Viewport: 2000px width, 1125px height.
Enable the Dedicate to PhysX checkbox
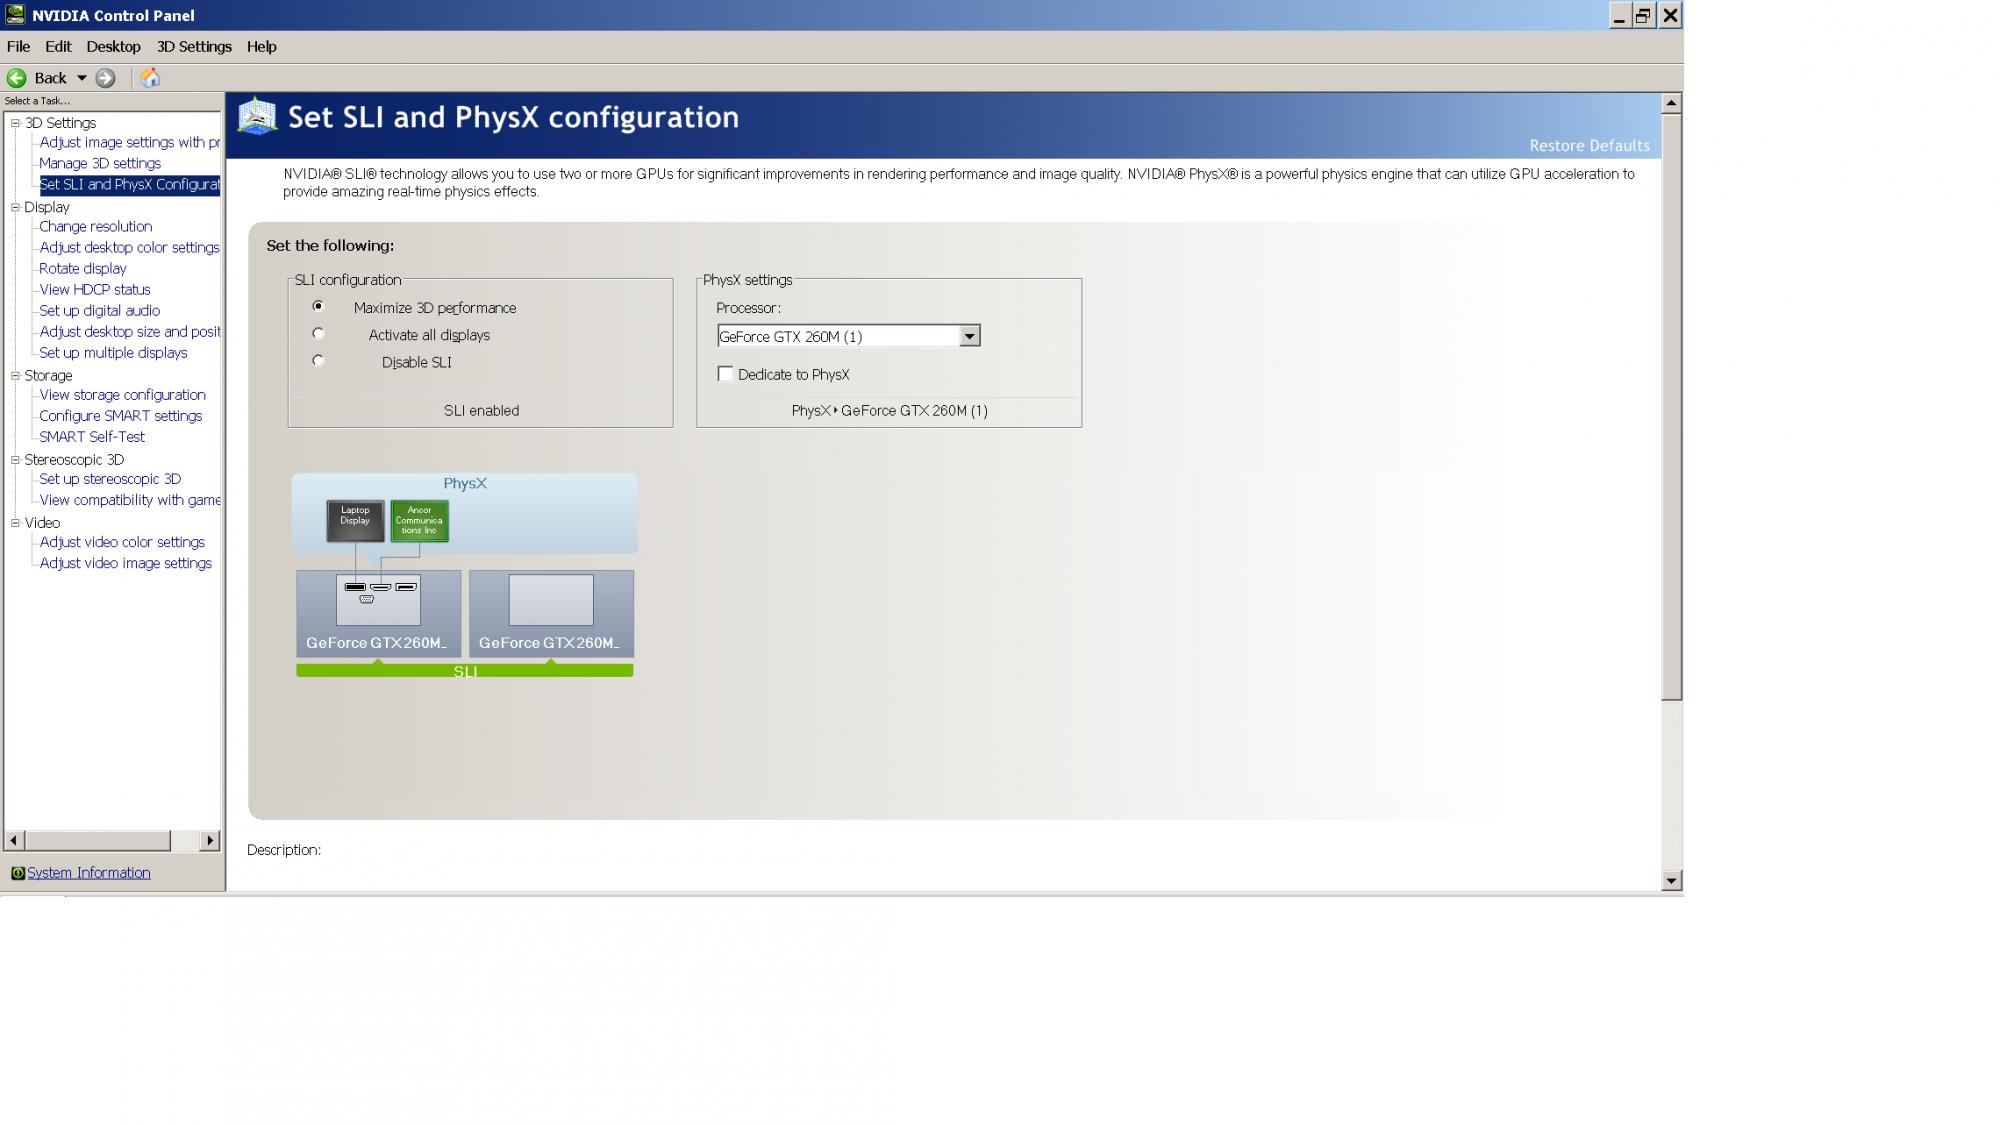click(x=725, y=374)
